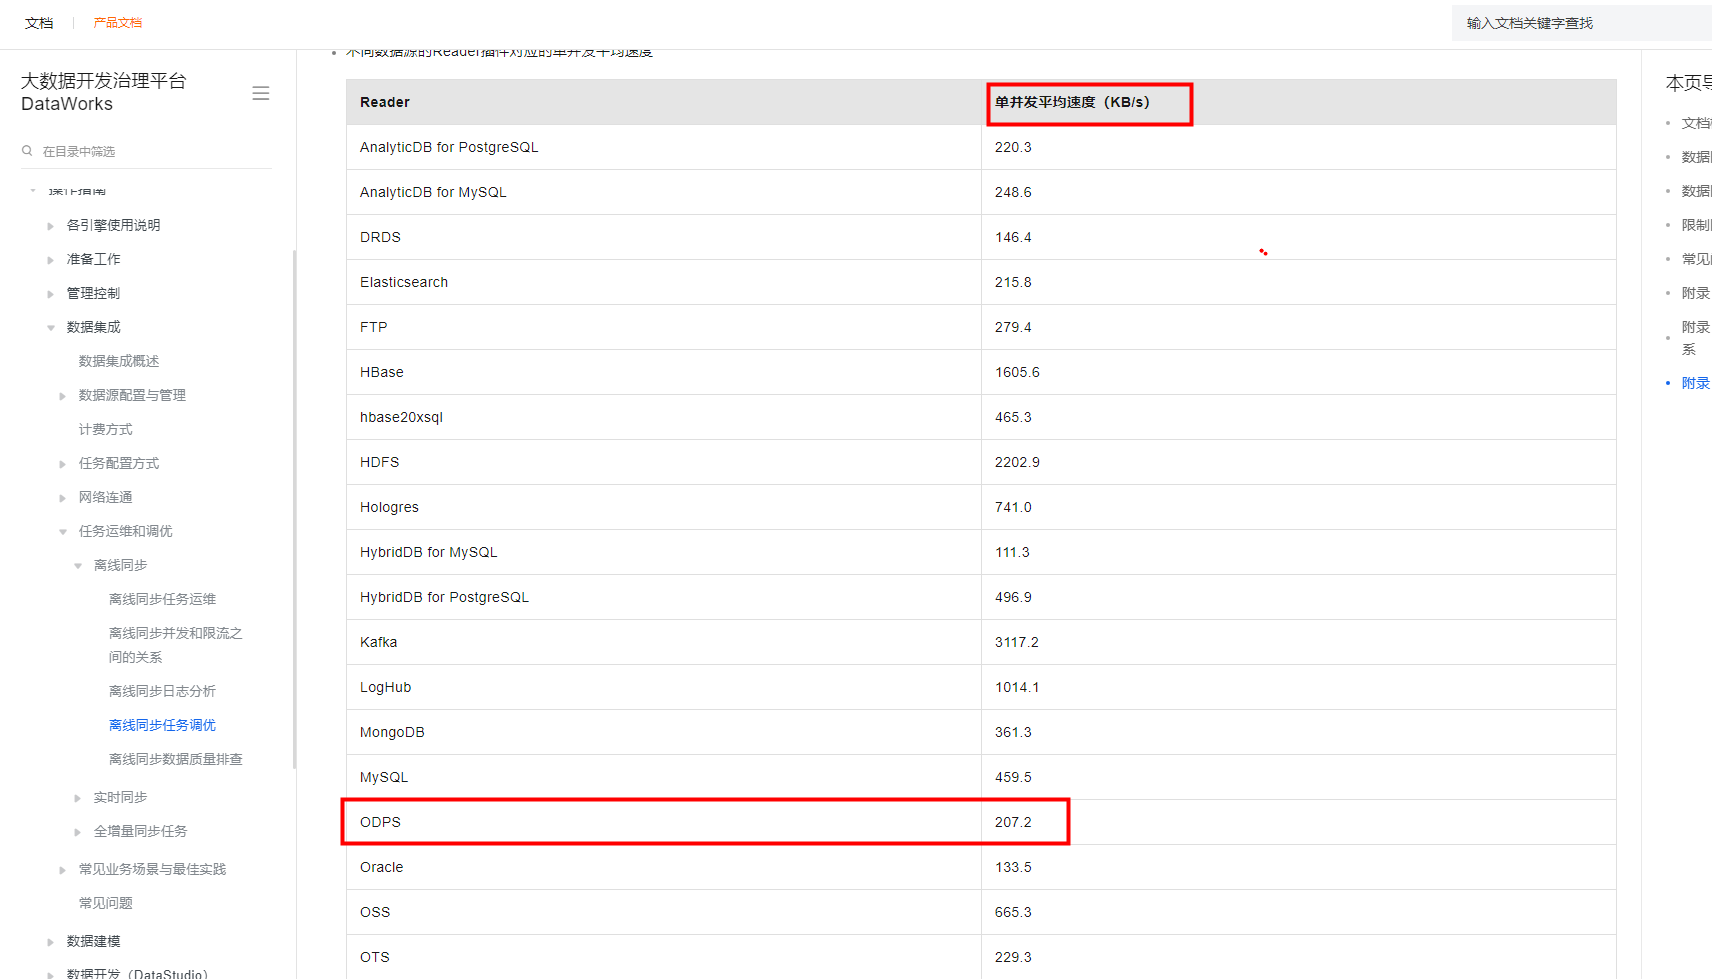Viewport: 1712px width, 979px height.
Task: Open 离线同步日志分析 page
Action: pyautogui.click(x=163, y=691)
